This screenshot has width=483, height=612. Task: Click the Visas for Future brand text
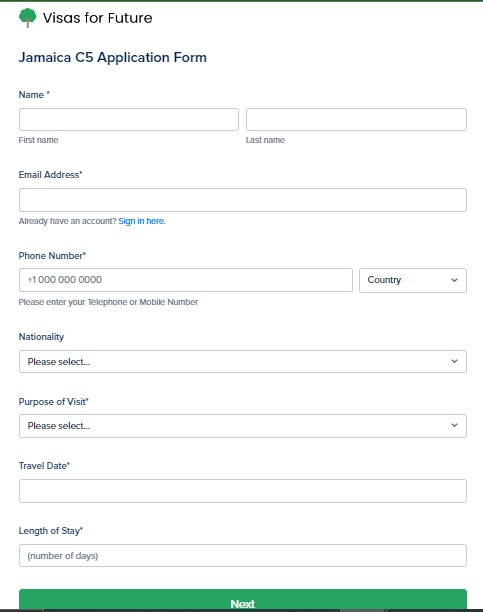97,18
